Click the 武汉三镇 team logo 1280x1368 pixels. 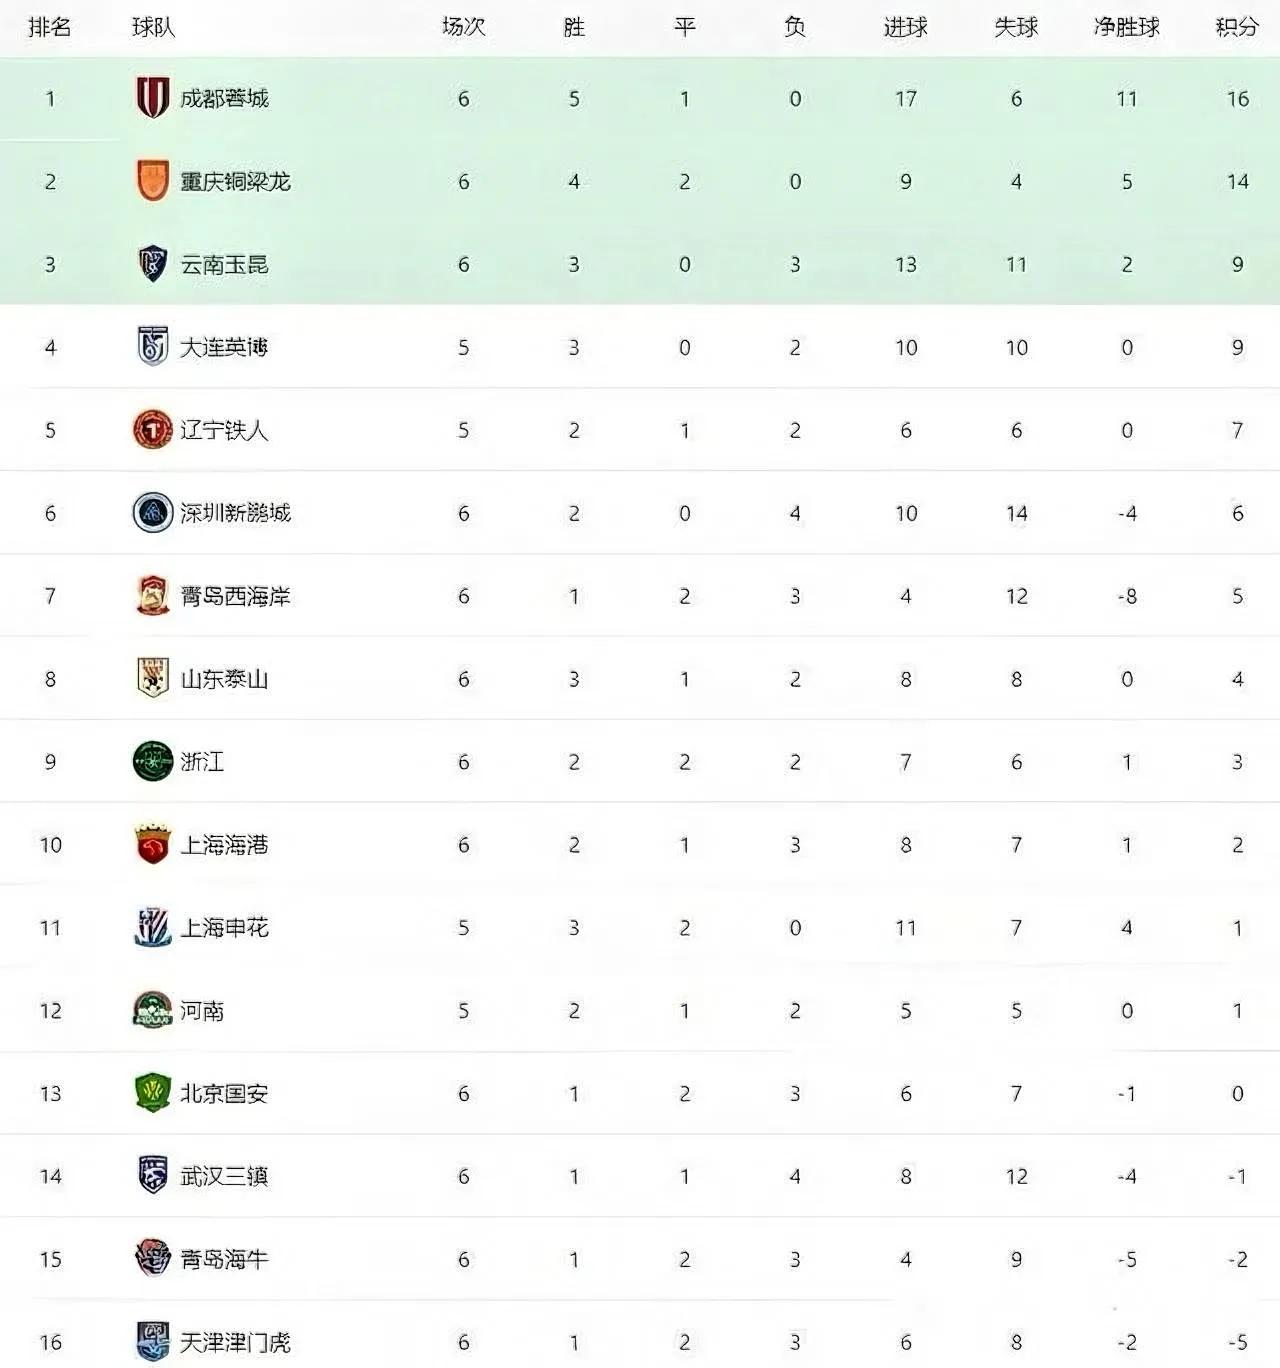tap(152, 1176)
